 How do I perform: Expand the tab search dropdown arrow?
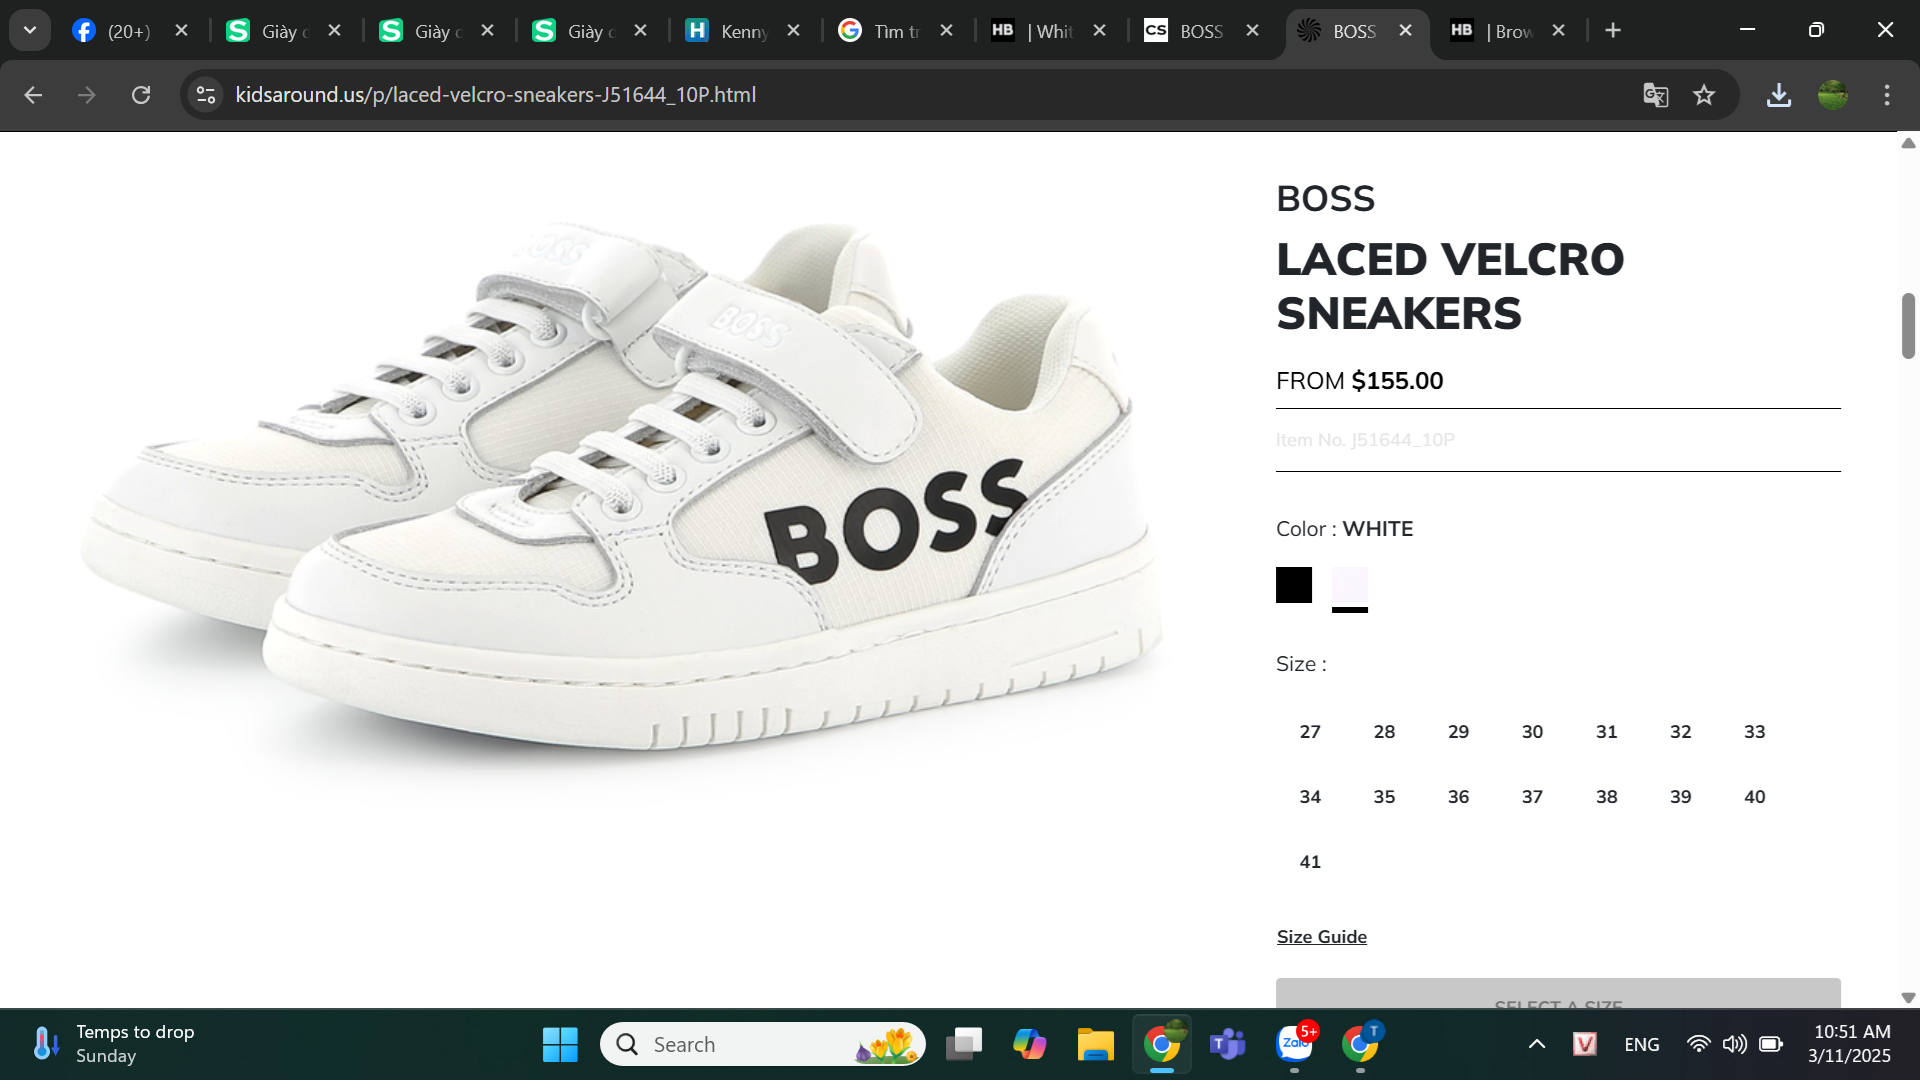(30, 30)
